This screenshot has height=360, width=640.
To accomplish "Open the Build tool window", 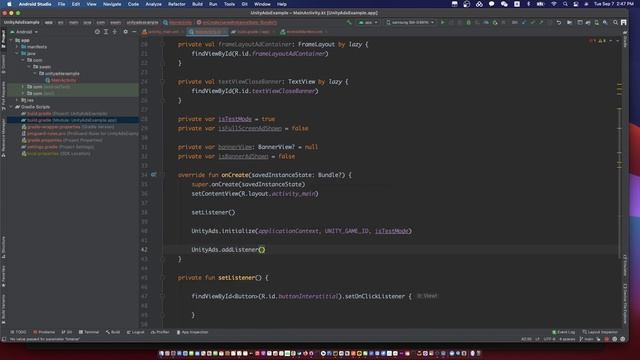I will pyautogui.click(x=113, y=332).
